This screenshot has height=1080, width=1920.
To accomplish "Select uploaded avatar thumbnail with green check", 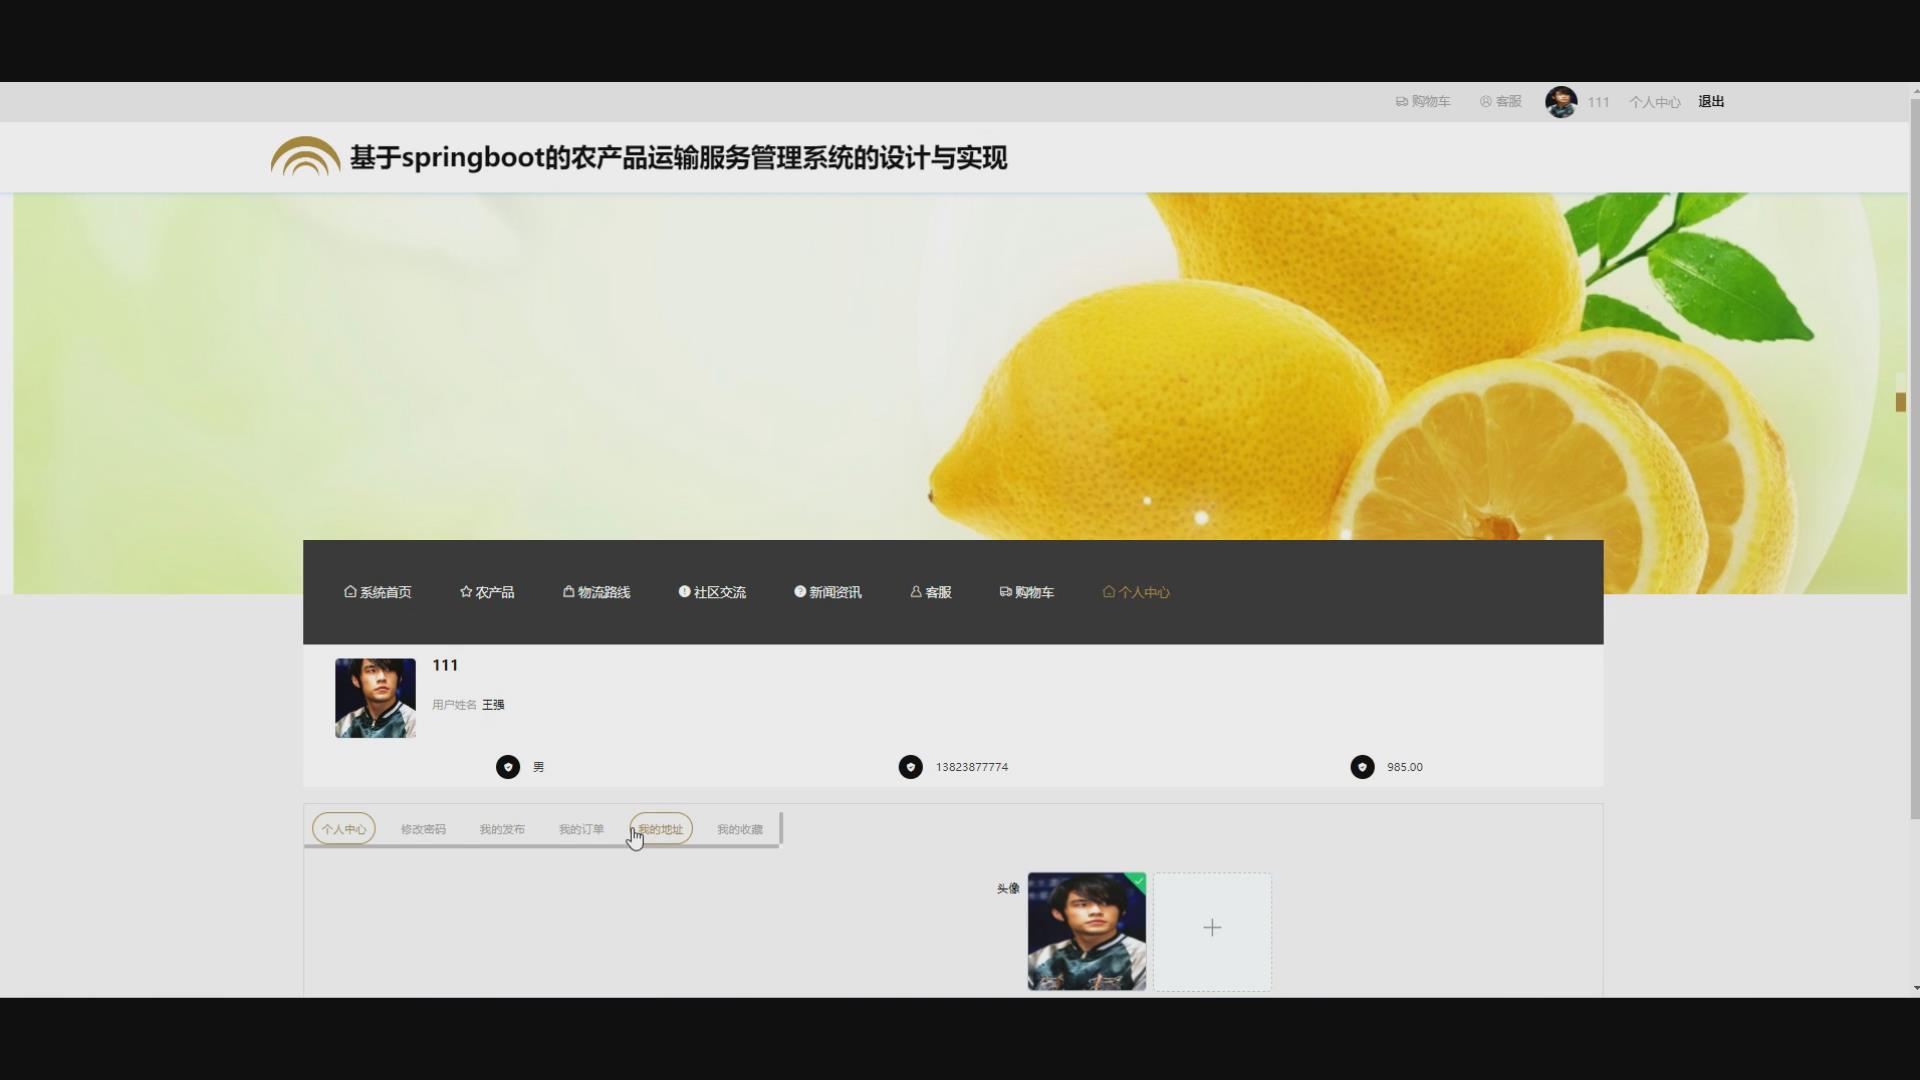I will click(1086, 931).
